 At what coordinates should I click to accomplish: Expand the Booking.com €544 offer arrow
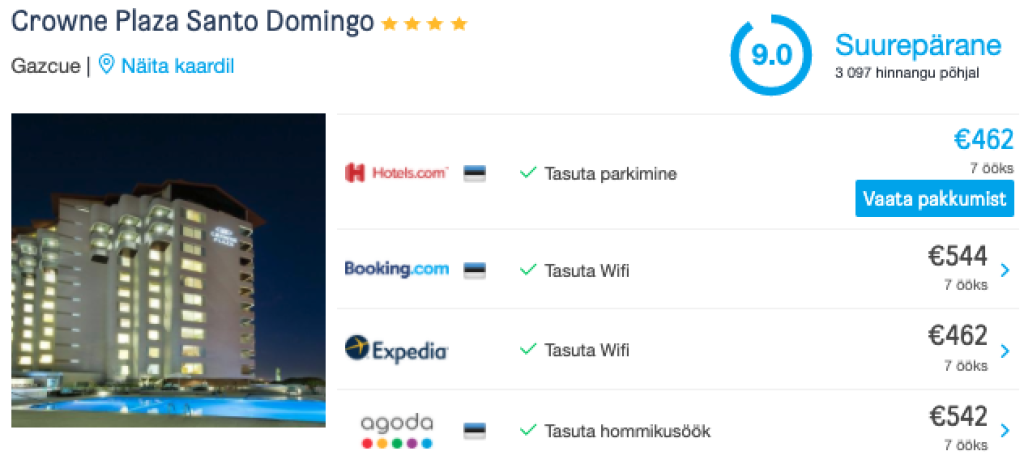click(1004, 270)
